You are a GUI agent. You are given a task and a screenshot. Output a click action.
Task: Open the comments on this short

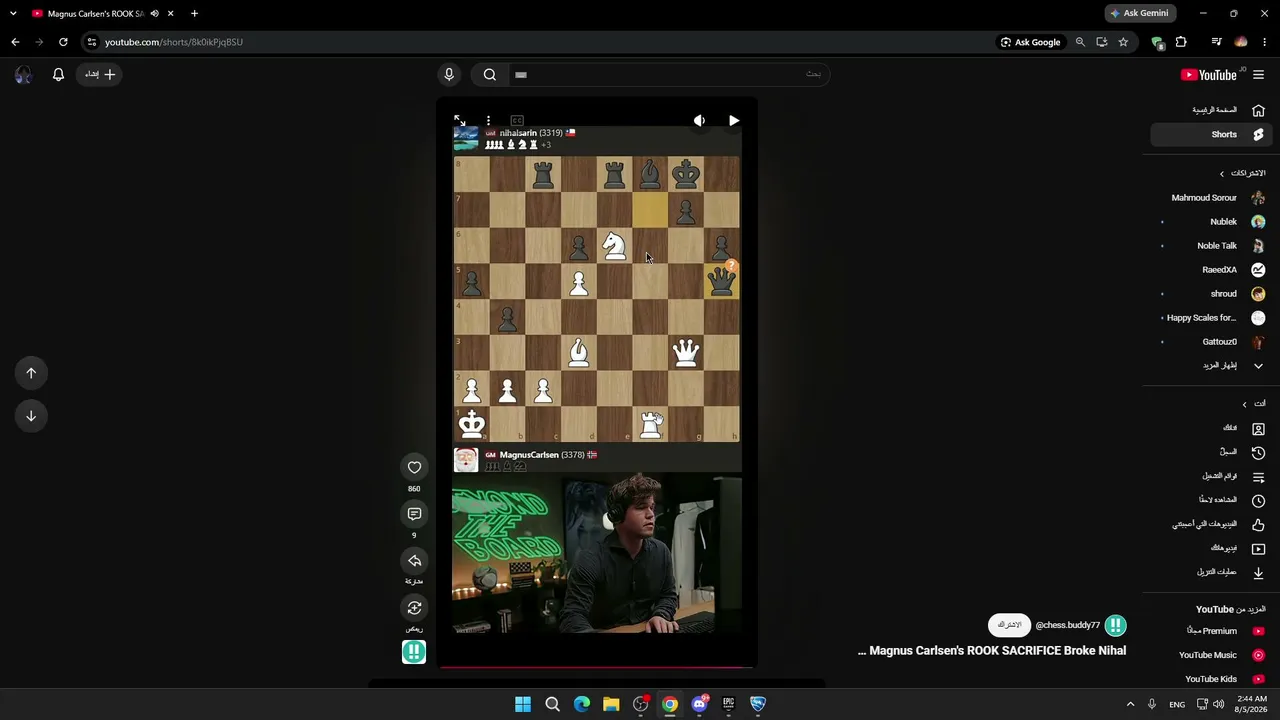pyautogui.click(x=414, y=514)
